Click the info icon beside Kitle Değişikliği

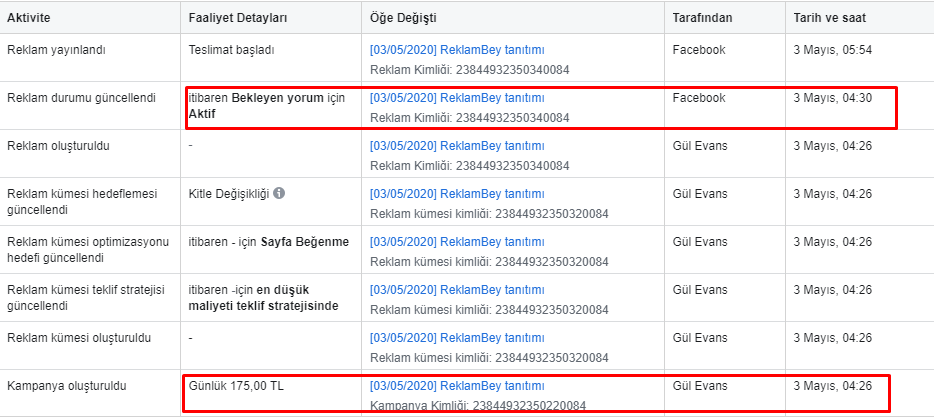point(279,194)
